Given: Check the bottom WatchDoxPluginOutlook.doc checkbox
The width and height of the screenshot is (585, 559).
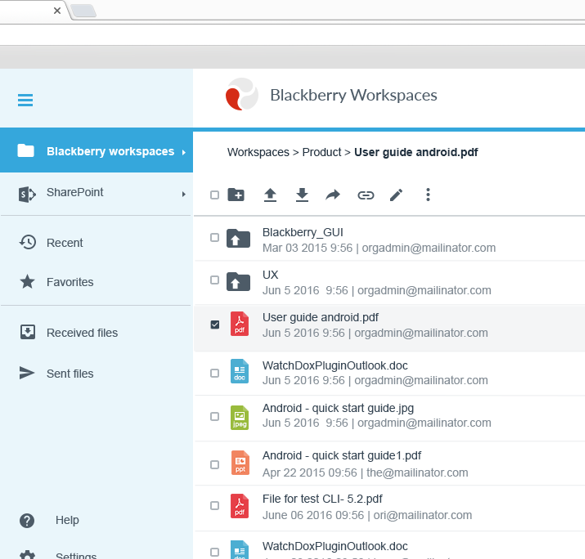Looking at the screenshot, I should pyautogui.click(x=215, y=552).
